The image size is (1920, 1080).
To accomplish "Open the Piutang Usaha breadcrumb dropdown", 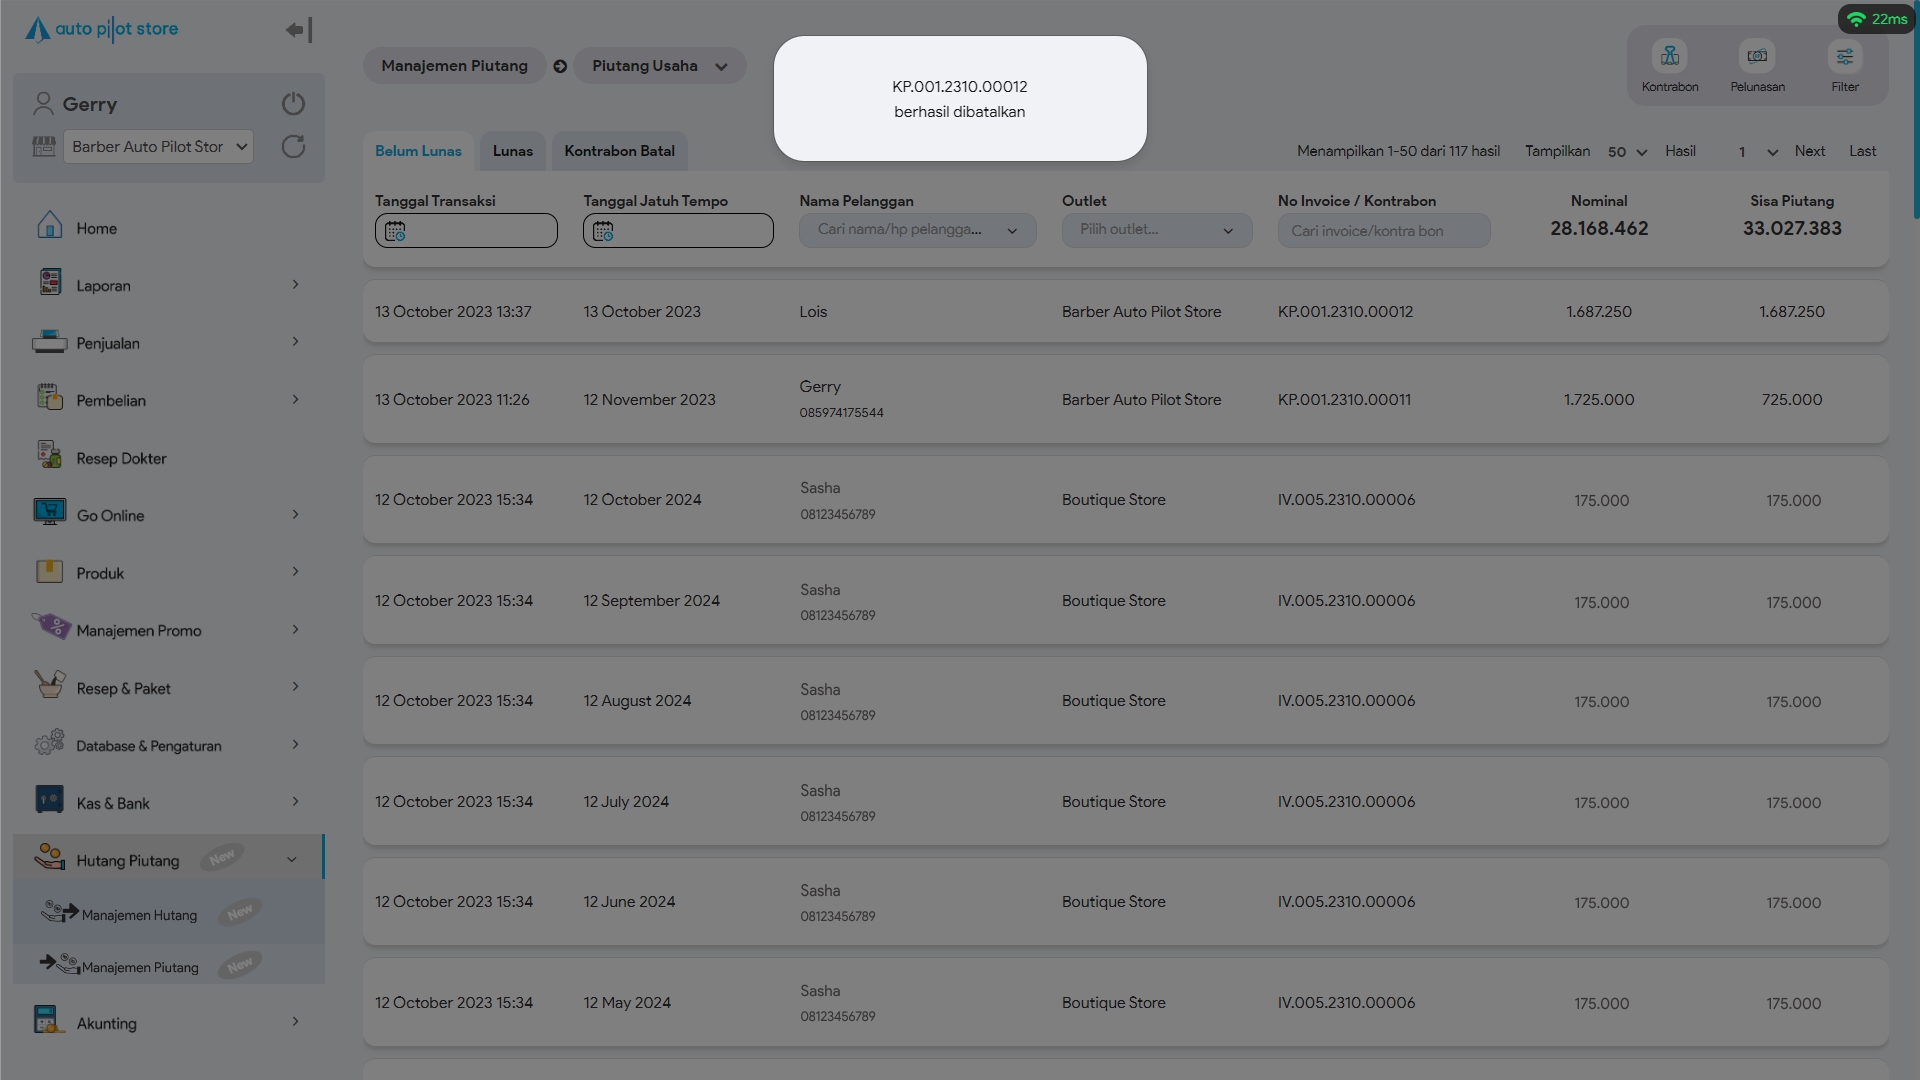I will (x=659, y=66).
